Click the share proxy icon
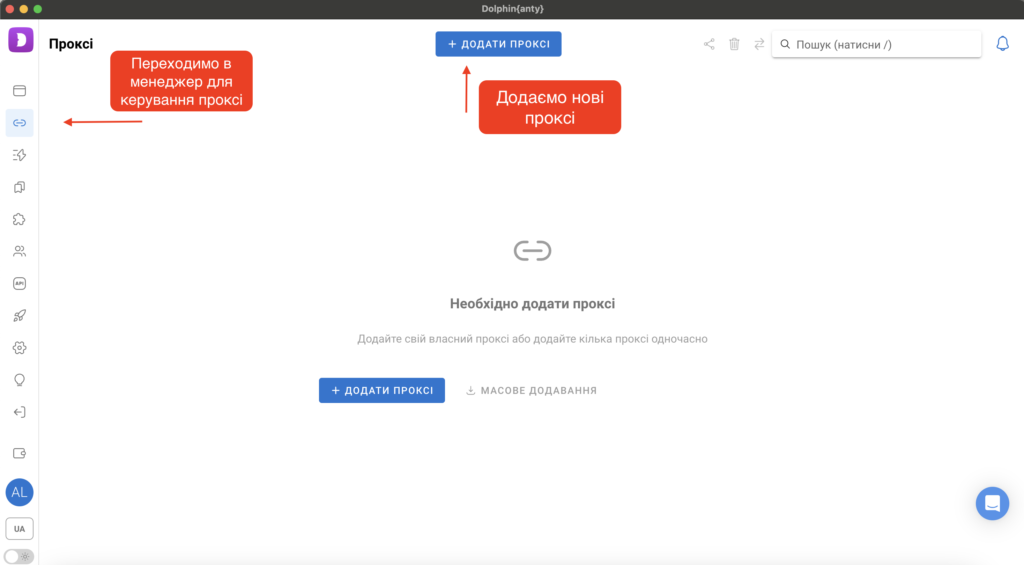 [709, 44]
